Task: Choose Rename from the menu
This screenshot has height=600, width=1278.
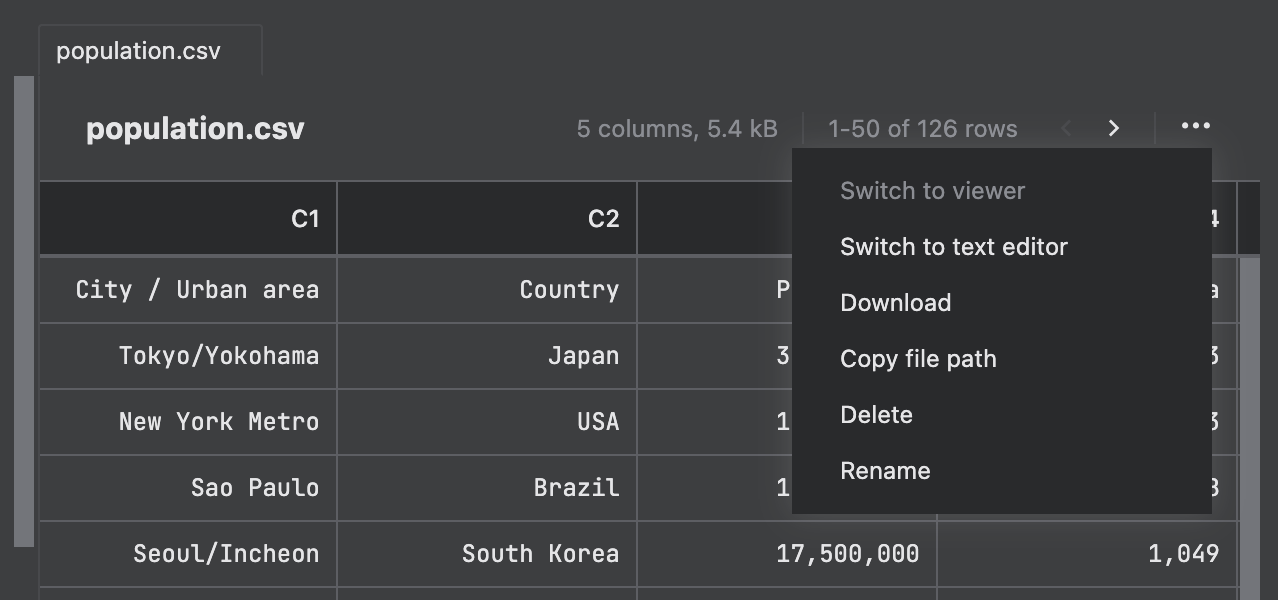Action: tap(885, 470)
